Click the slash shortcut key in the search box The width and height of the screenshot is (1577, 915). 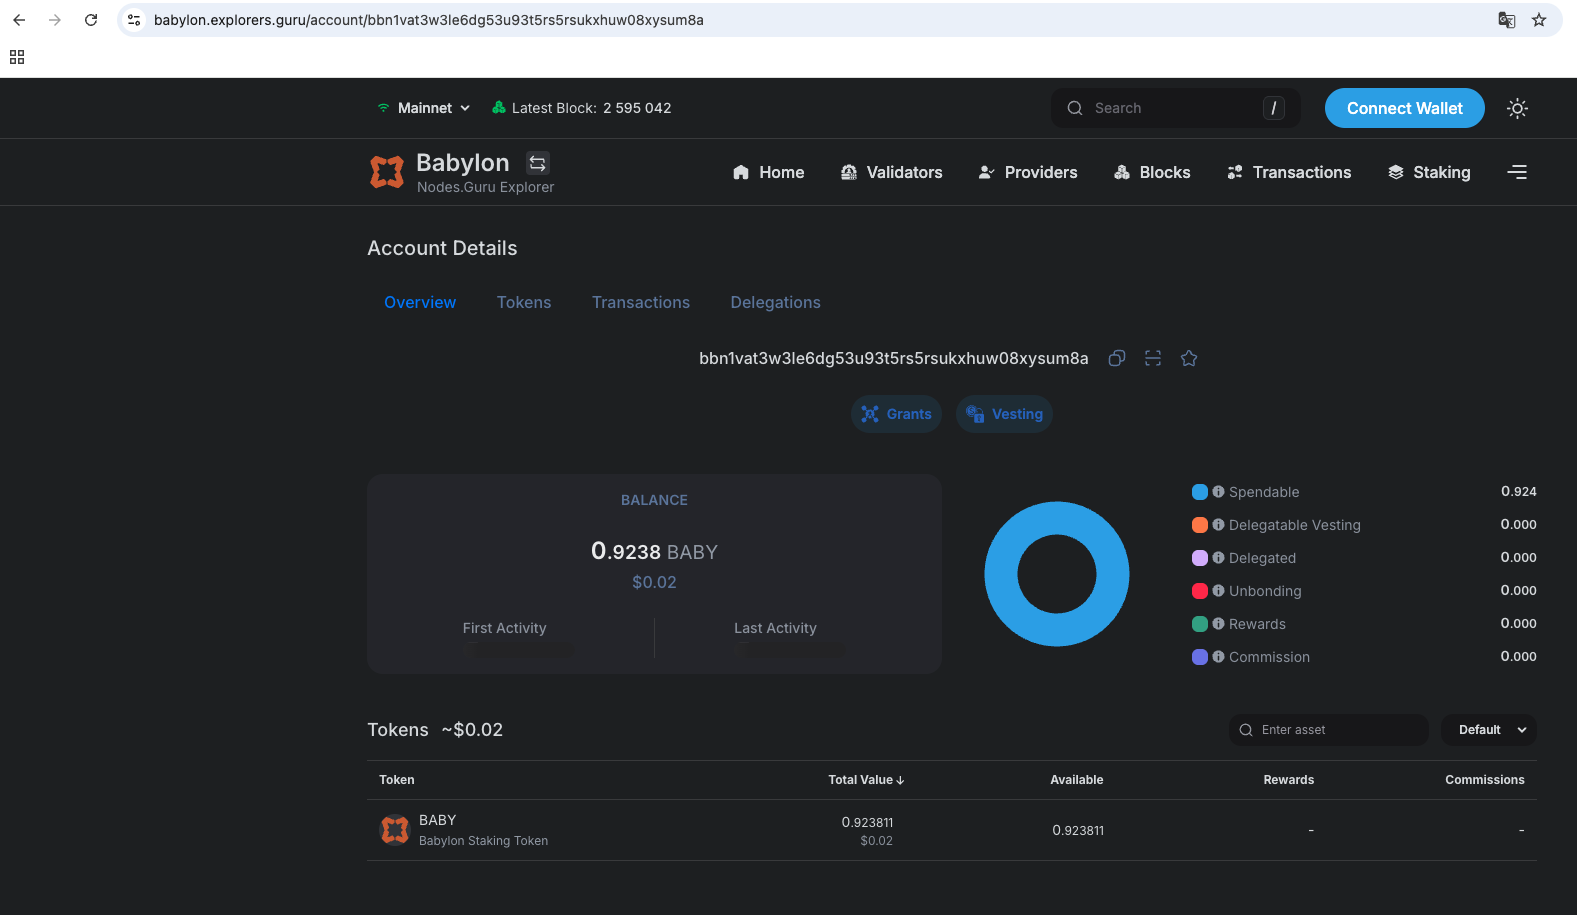tap(1273, 108)
